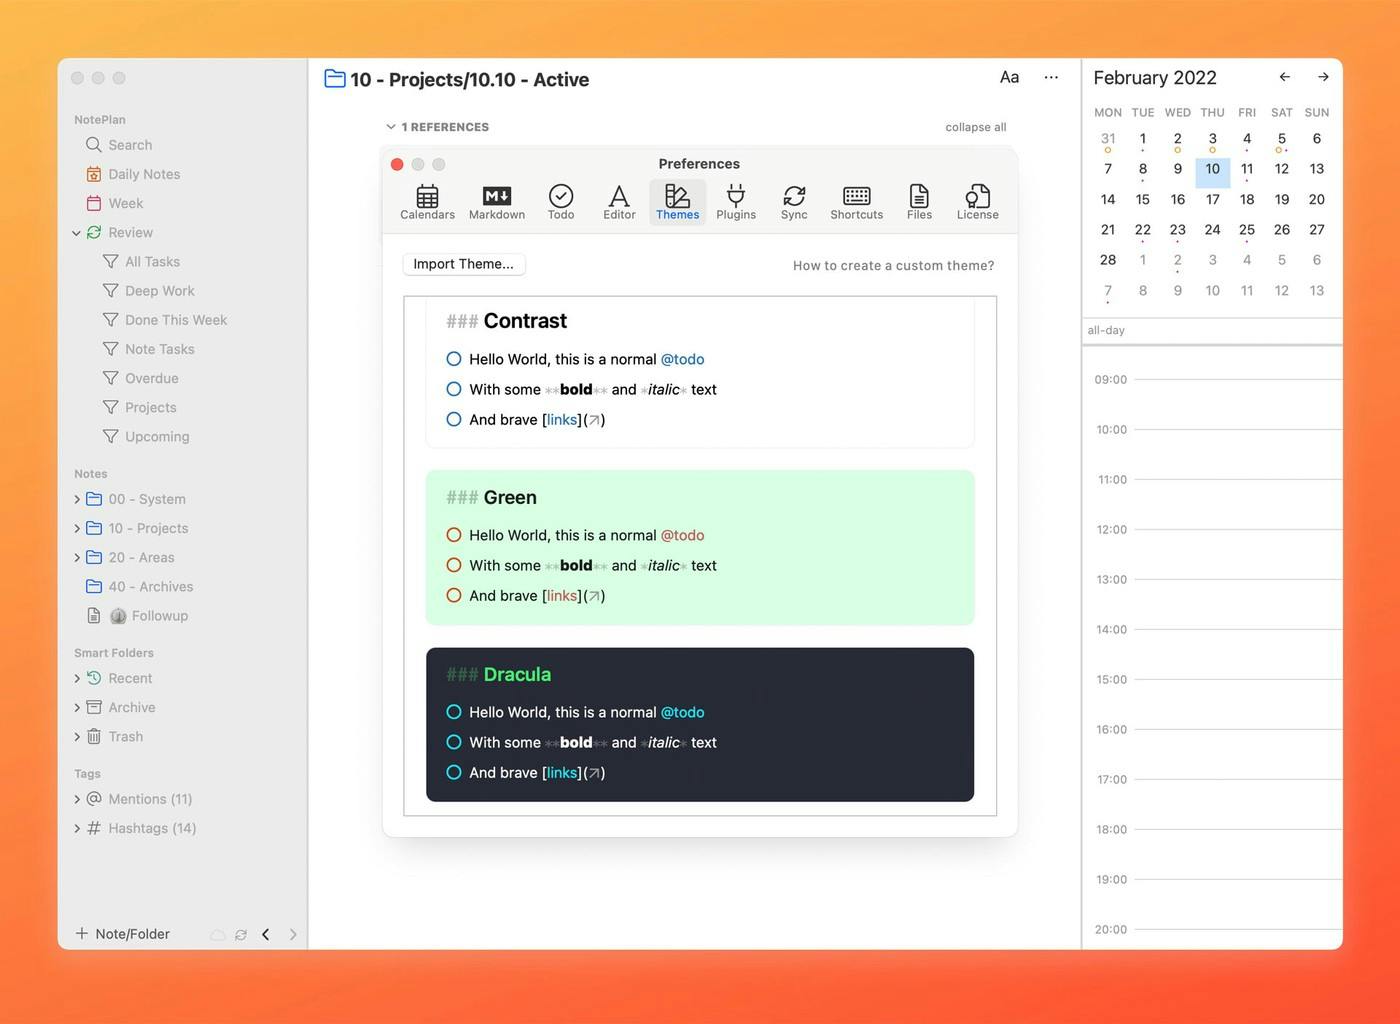Screen dimensions: 1400x1024
Task: Open the Aa font settings
Action: coord(1009,77)
